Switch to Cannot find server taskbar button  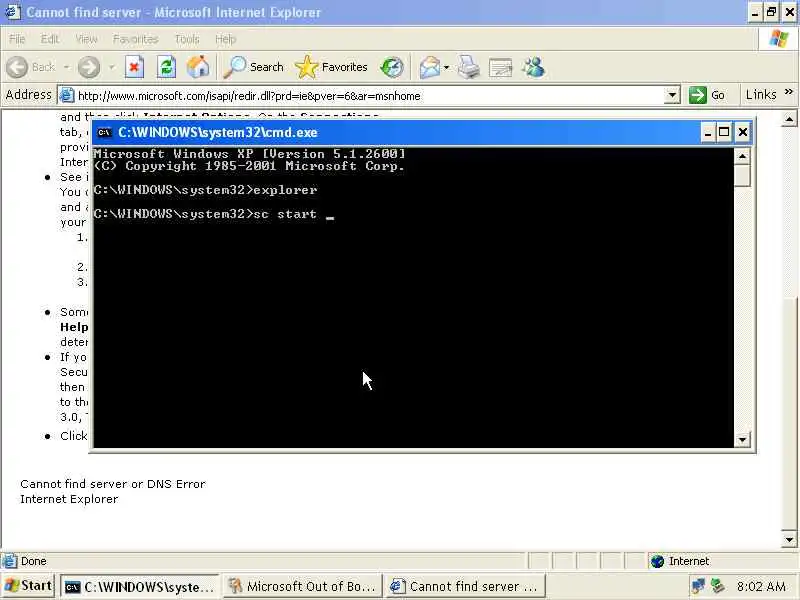[465, 587]
